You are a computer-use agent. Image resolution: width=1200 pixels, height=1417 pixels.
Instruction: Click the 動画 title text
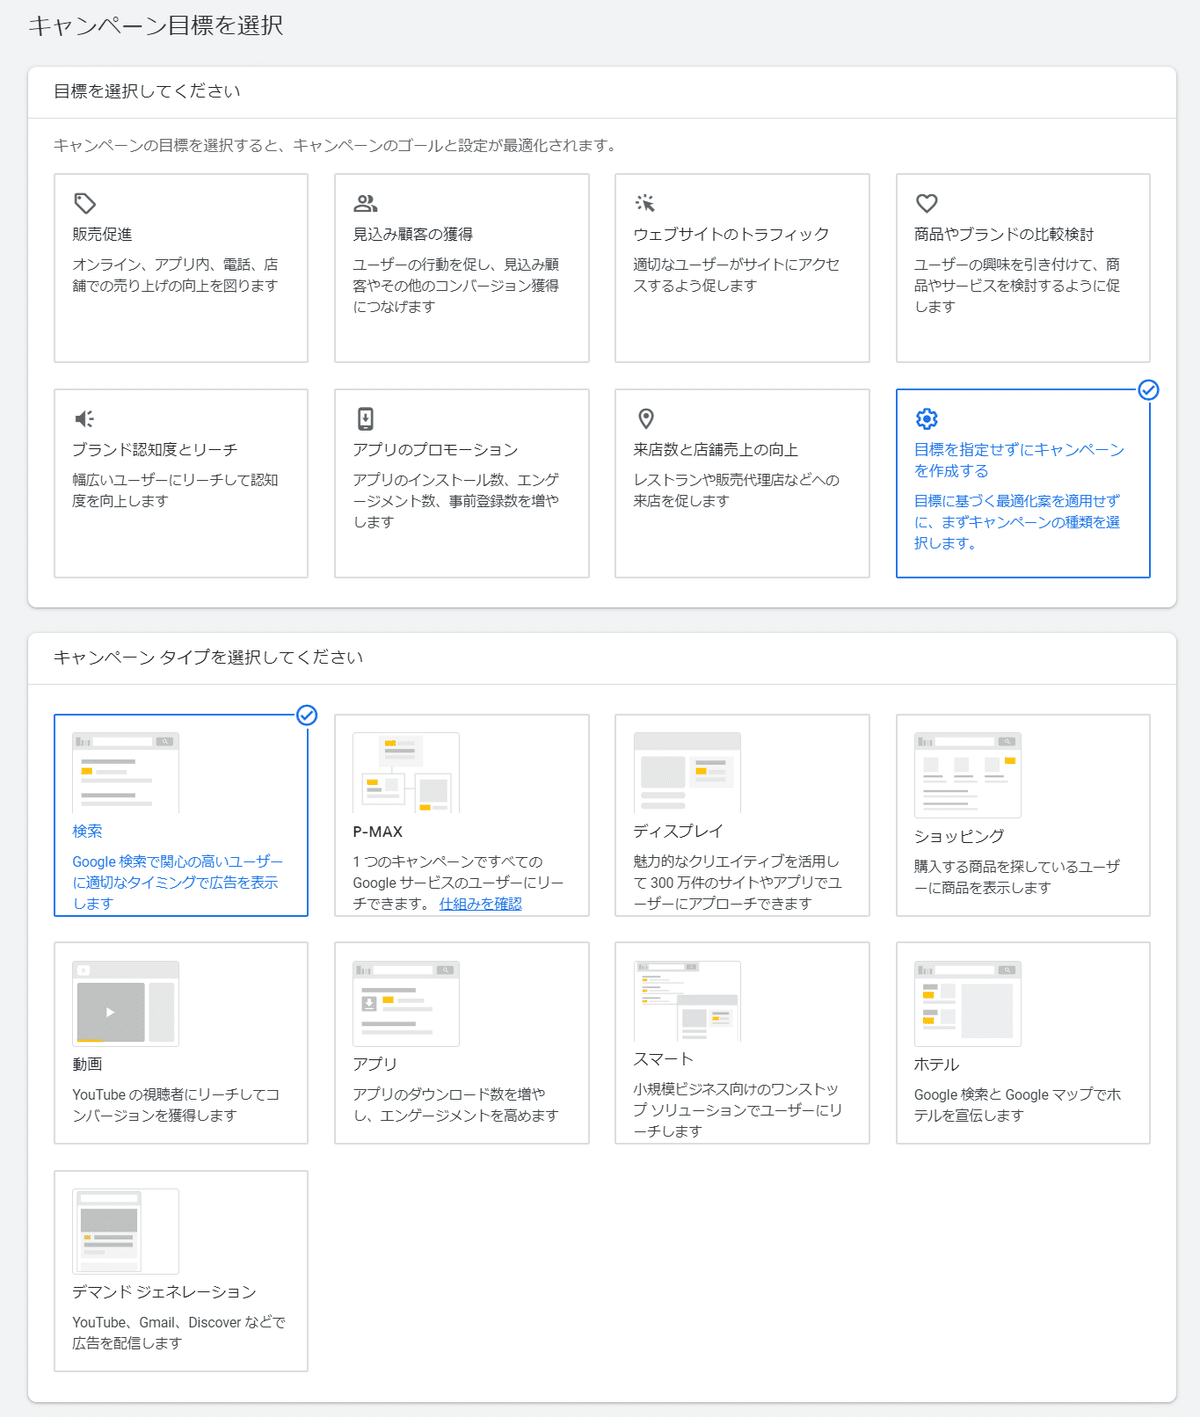(x=87, y=1064)
